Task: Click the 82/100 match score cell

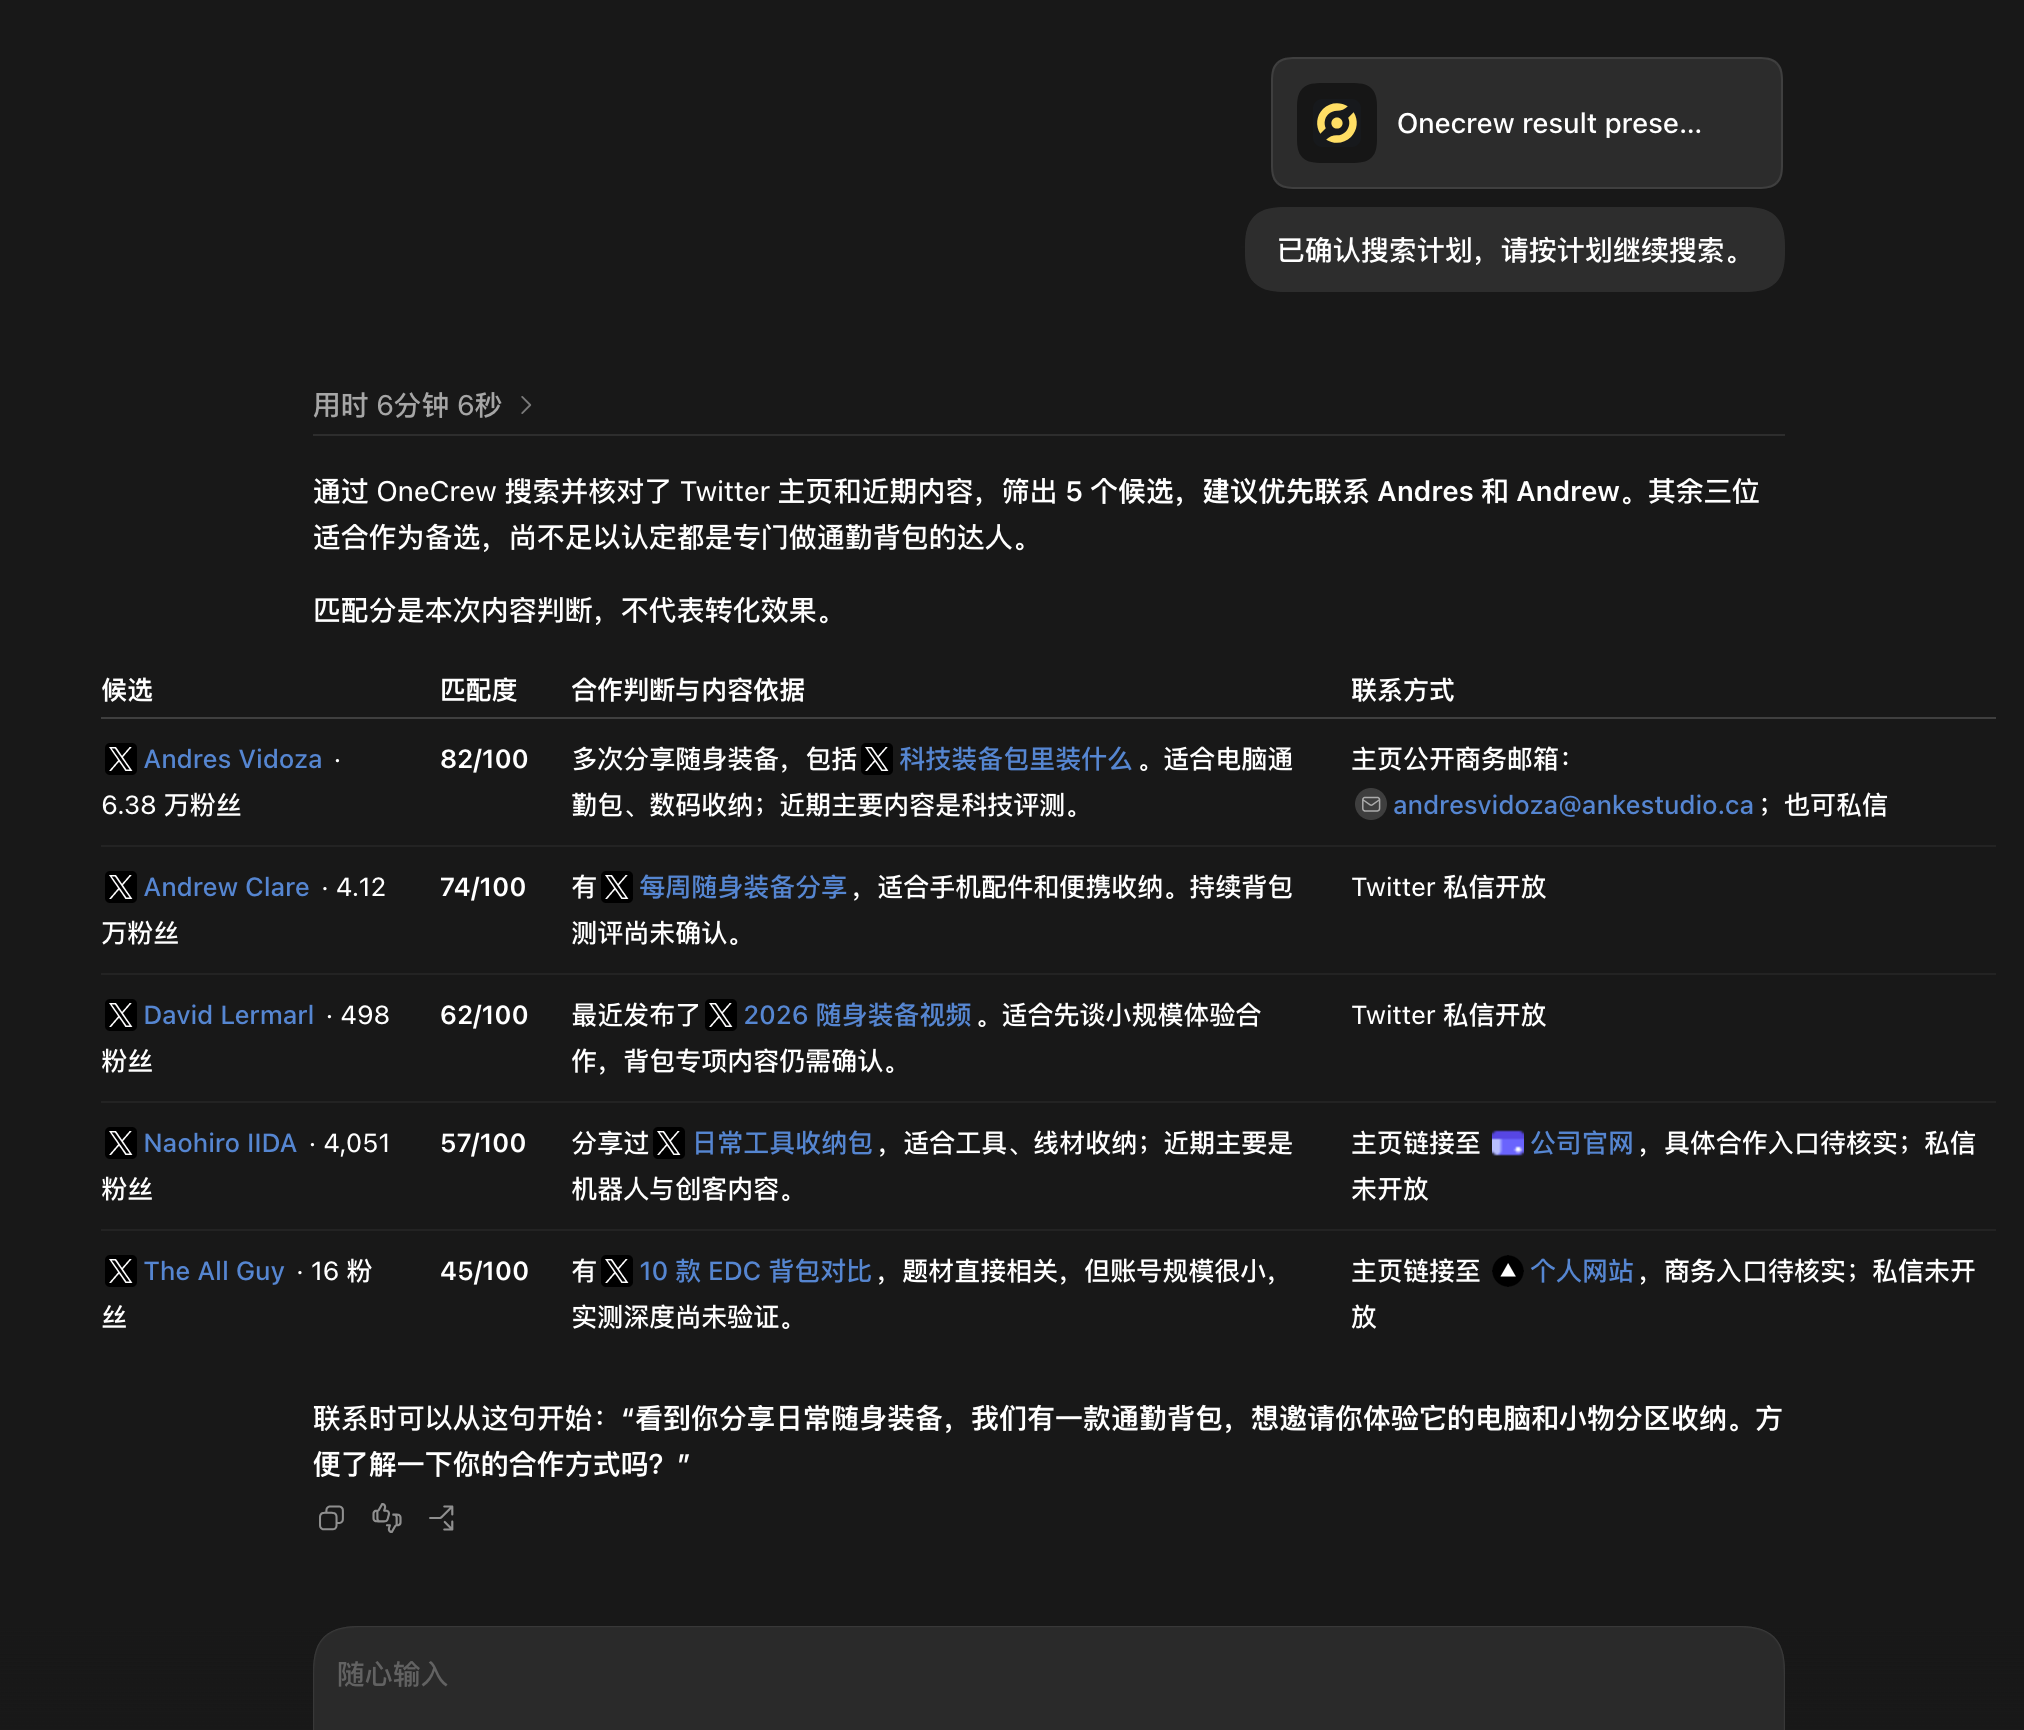Action: click(x=484, y=759)
